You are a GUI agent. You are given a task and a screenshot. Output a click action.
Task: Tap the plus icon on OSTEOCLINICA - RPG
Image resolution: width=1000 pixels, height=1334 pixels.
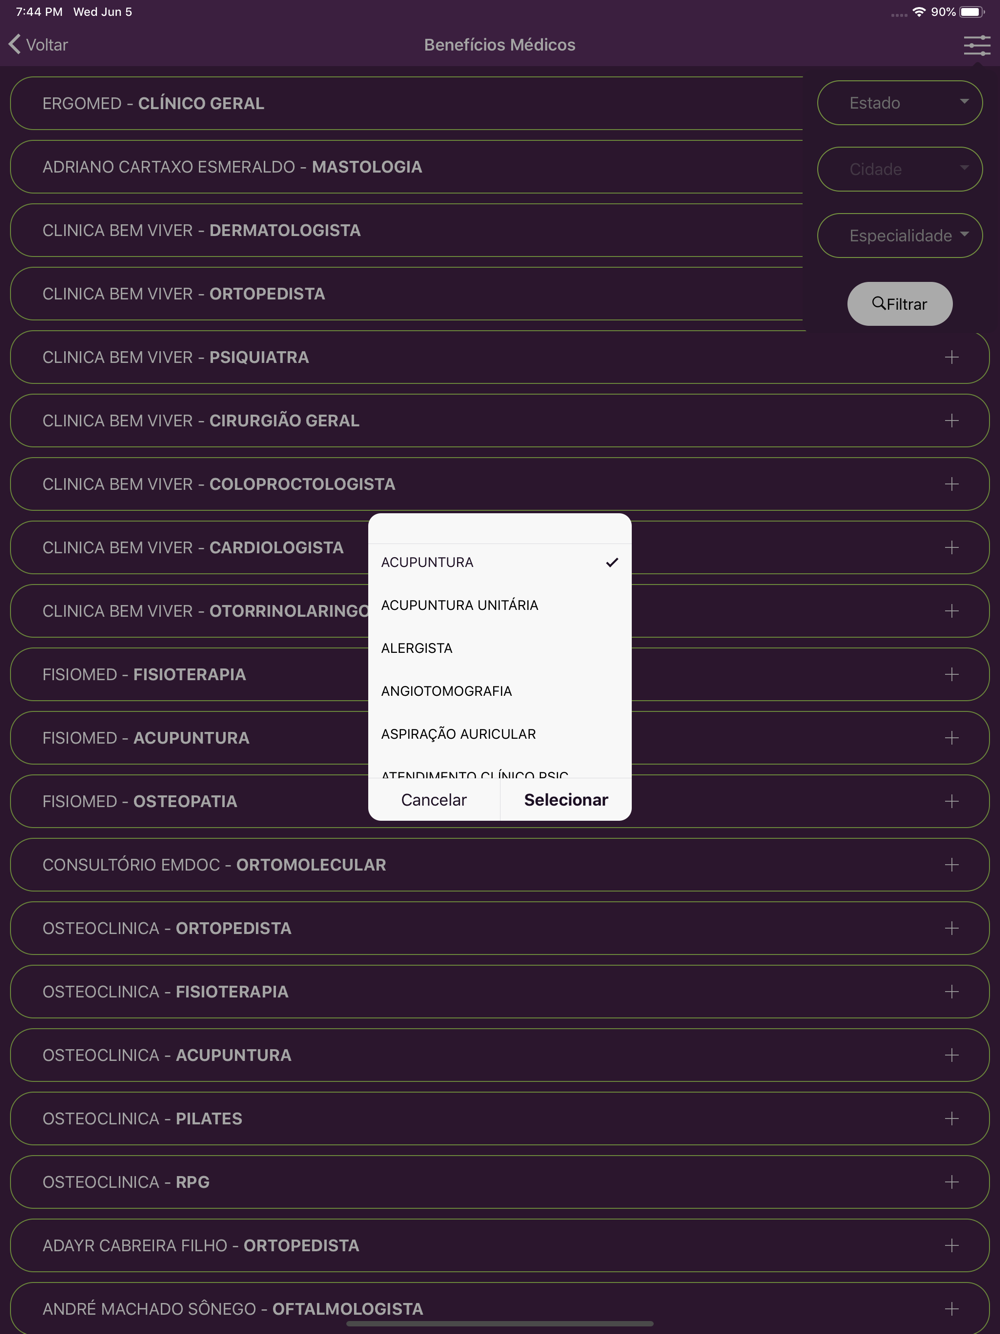click(x=951, y=1182)
